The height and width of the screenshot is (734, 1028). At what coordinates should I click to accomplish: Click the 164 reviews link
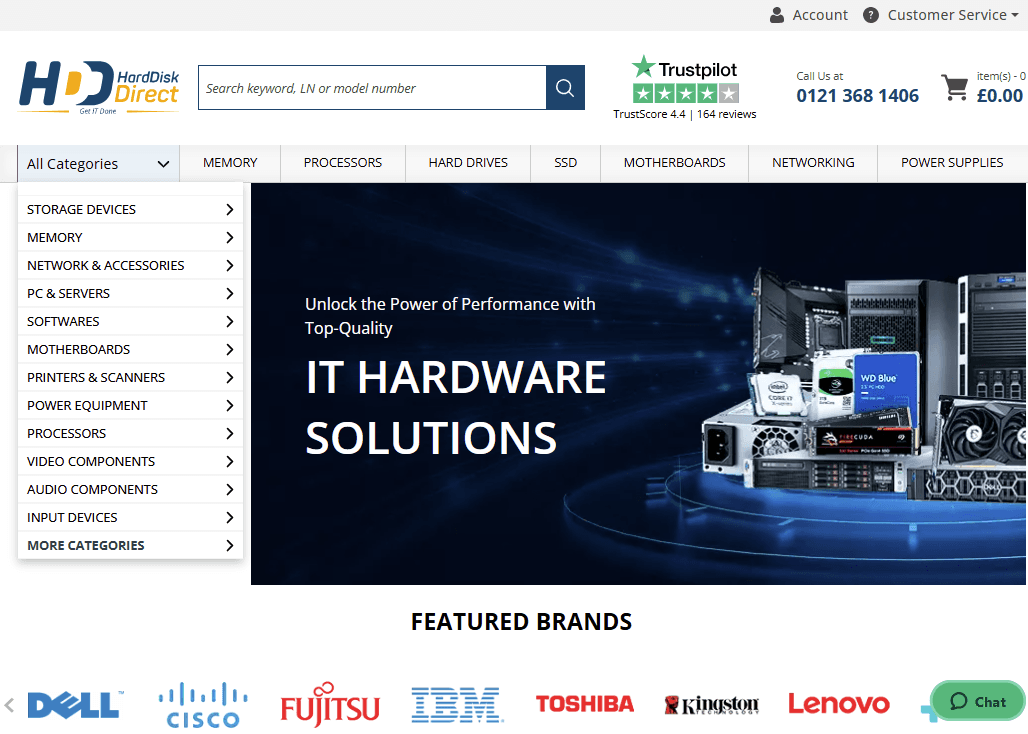[x=726, y=113]
